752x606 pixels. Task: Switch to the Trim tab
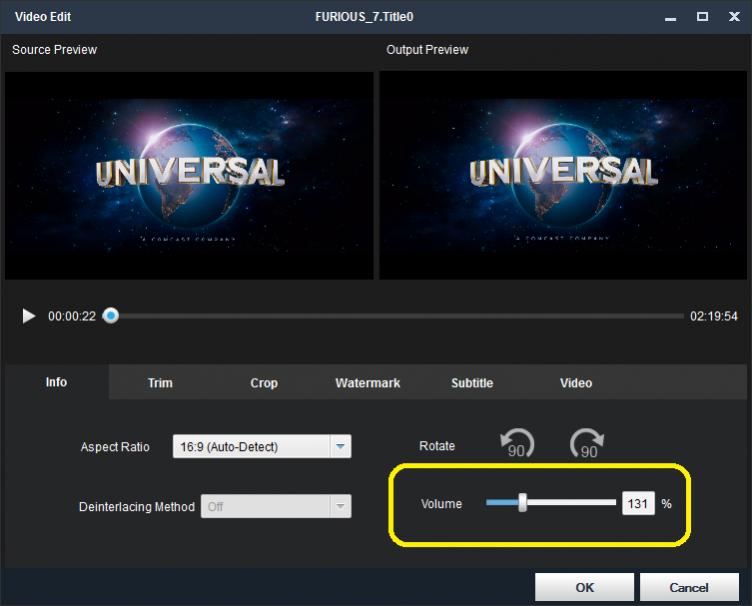tap(160, 383)
